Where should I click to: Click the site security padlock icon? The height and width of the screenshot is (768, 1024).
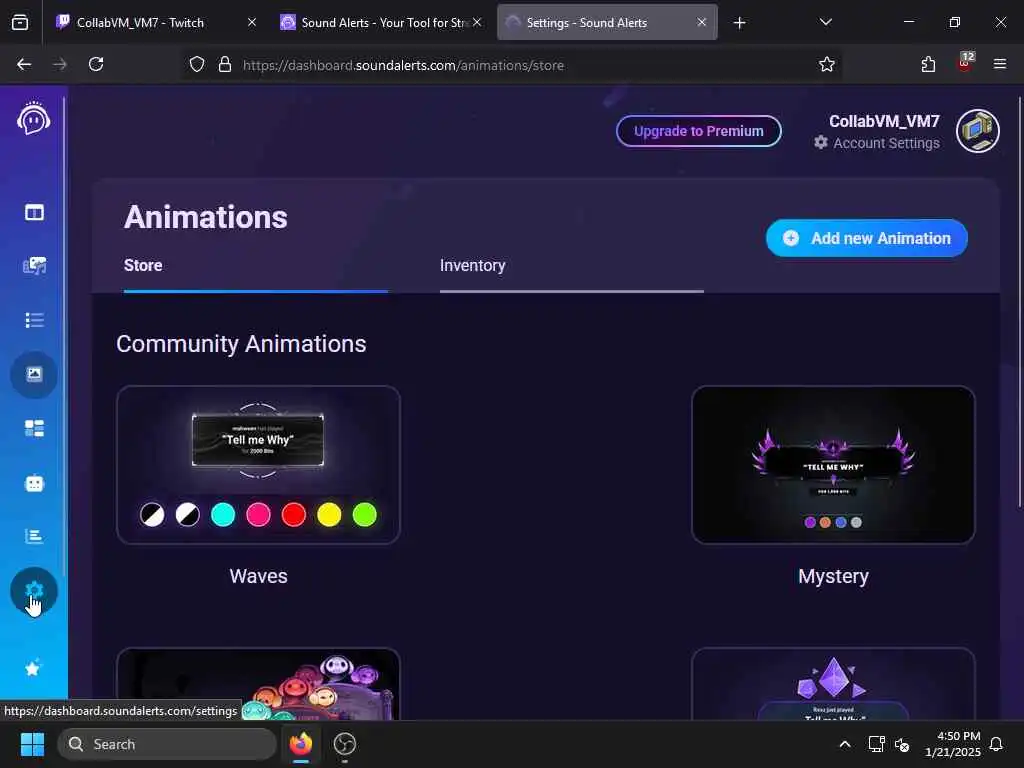coord(225,64)
